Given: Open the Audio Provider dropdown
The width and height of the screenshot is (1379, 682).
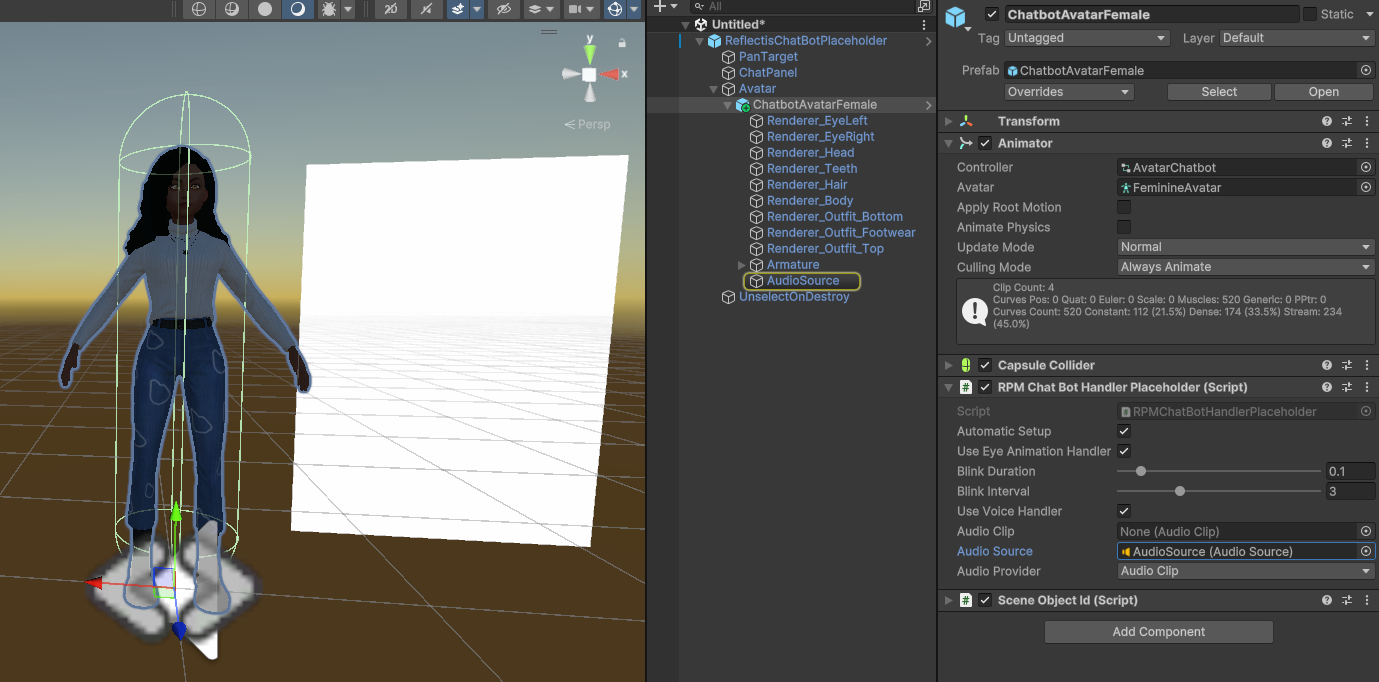Looking at the screenshot, I should [1245, 571].
